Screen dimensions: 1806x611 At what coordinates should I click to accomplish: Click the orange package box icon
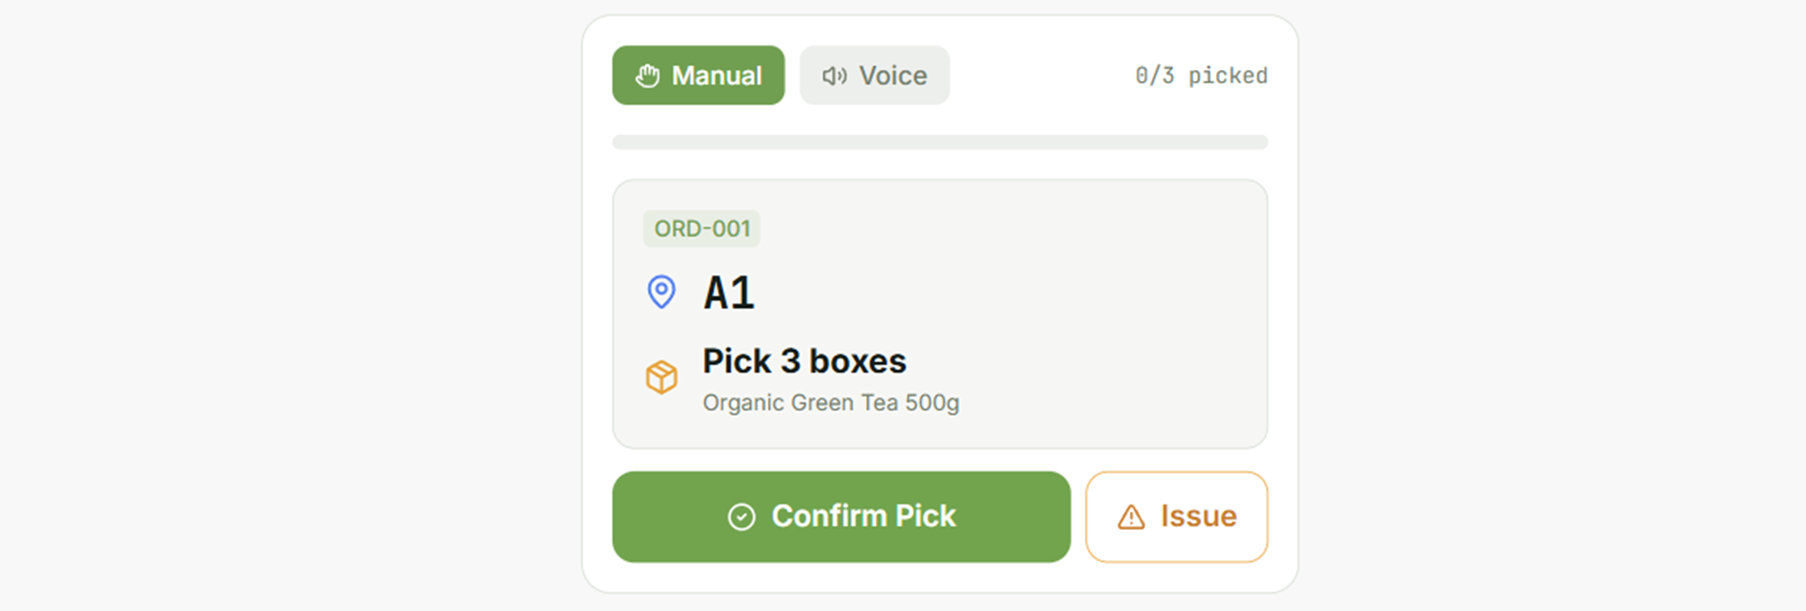click(661, 377)
